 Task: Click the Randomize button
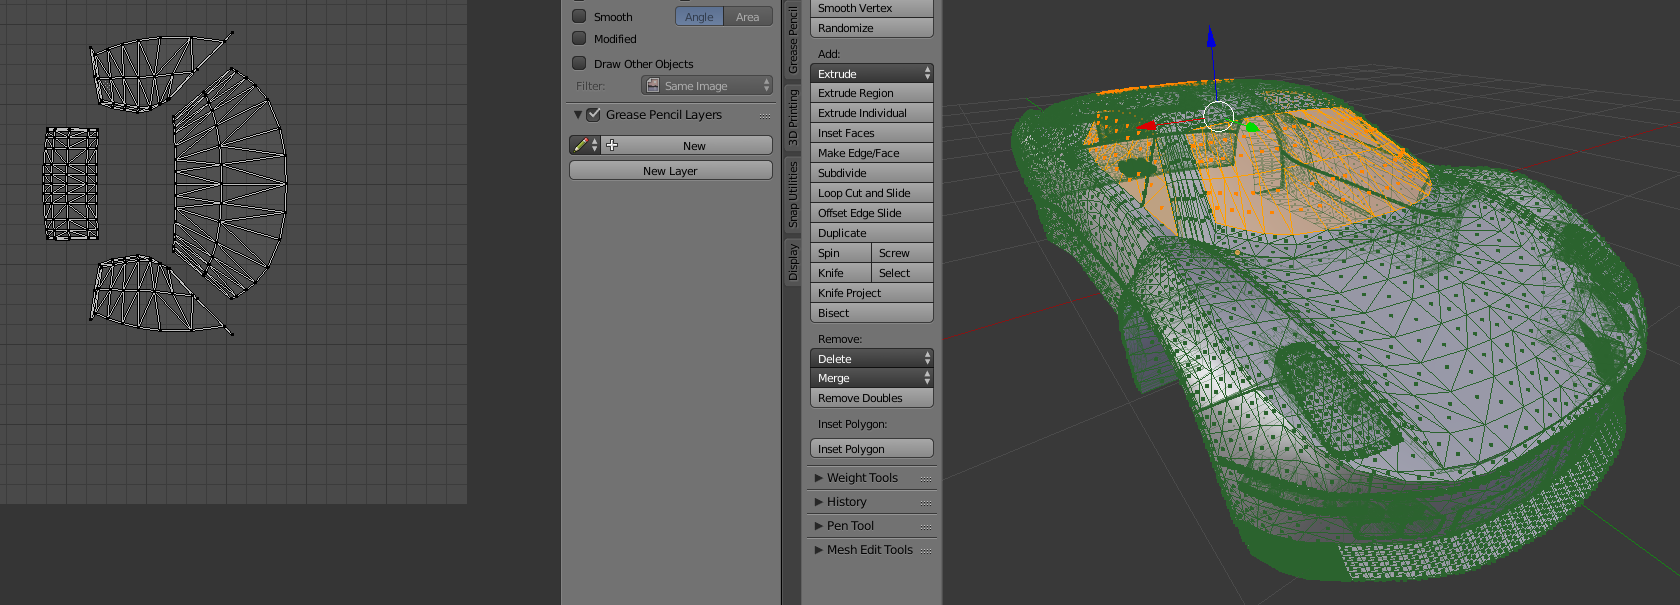871,28
